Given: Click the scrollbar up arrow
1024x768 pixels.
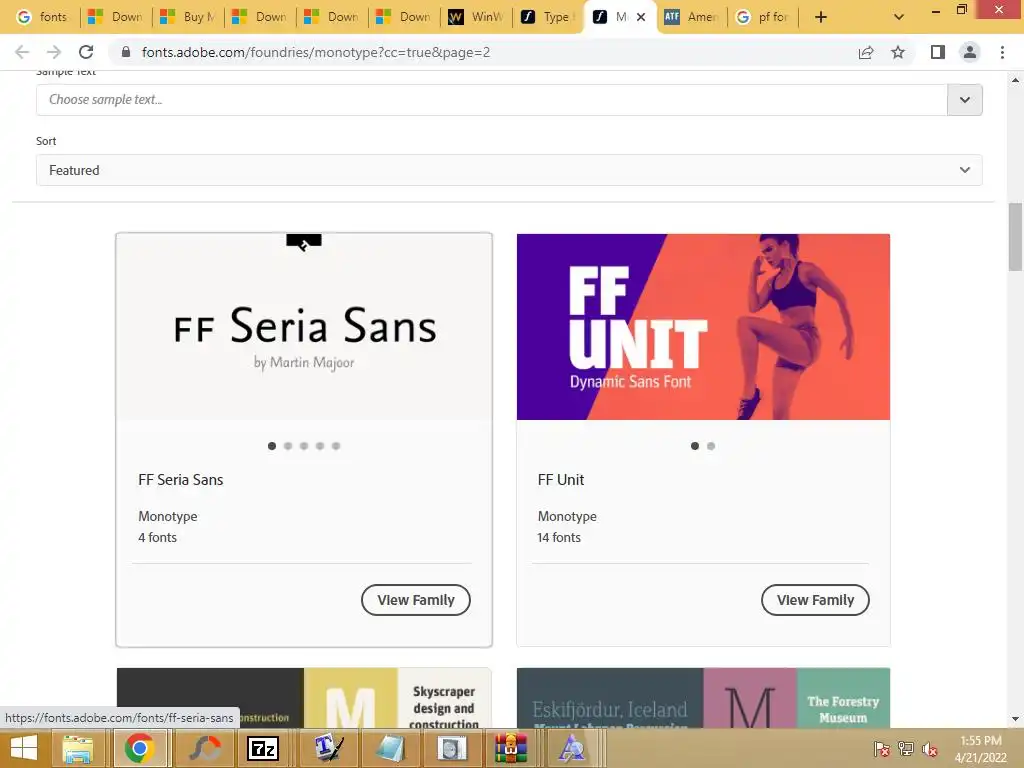Looking at the screenshot, I should (x=1015, y=80).
